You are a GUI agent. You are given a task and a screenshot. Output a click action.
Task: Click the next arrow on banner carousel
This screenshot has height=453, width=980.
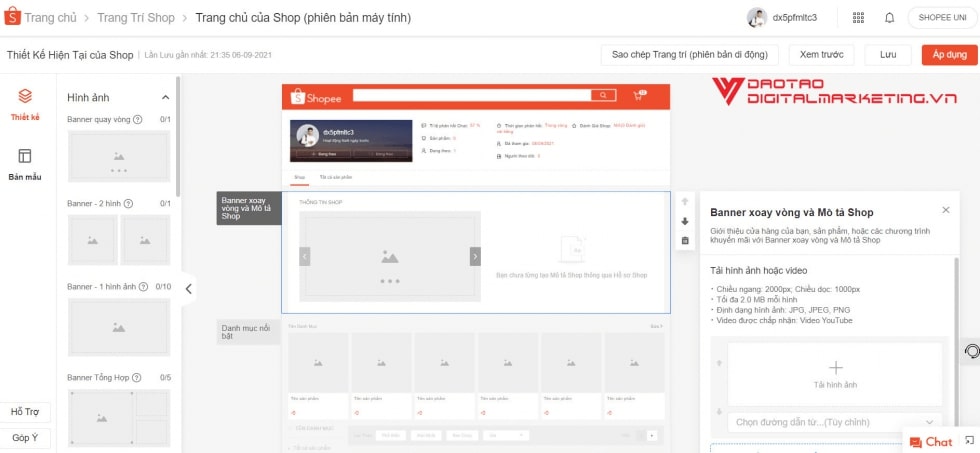(x=475, y=257)
